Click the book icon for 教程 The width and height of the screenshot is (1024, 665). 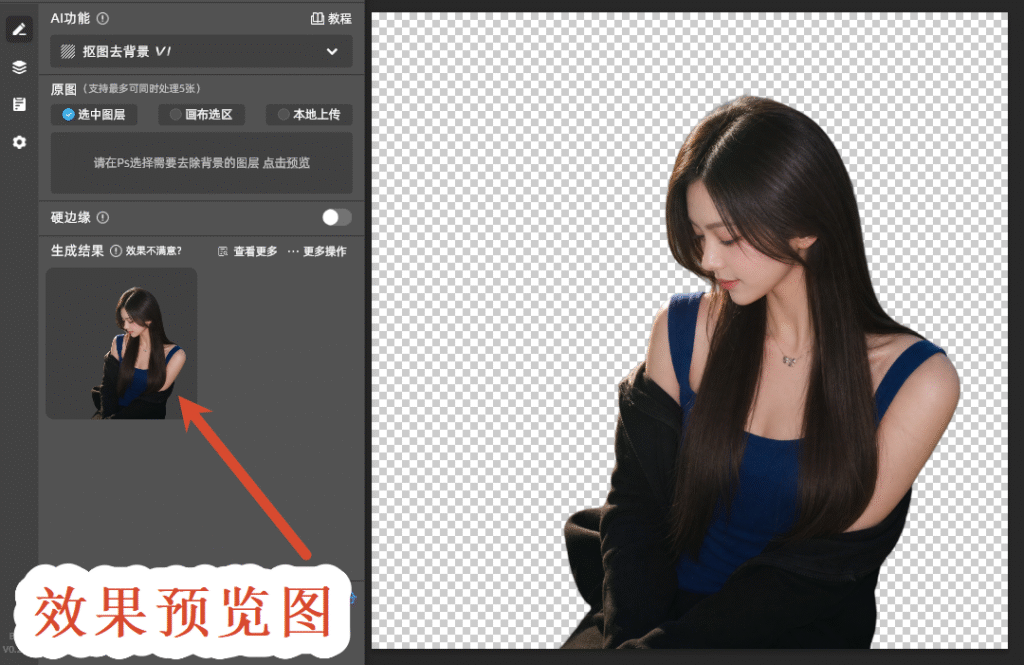click(x=317, y=18)
